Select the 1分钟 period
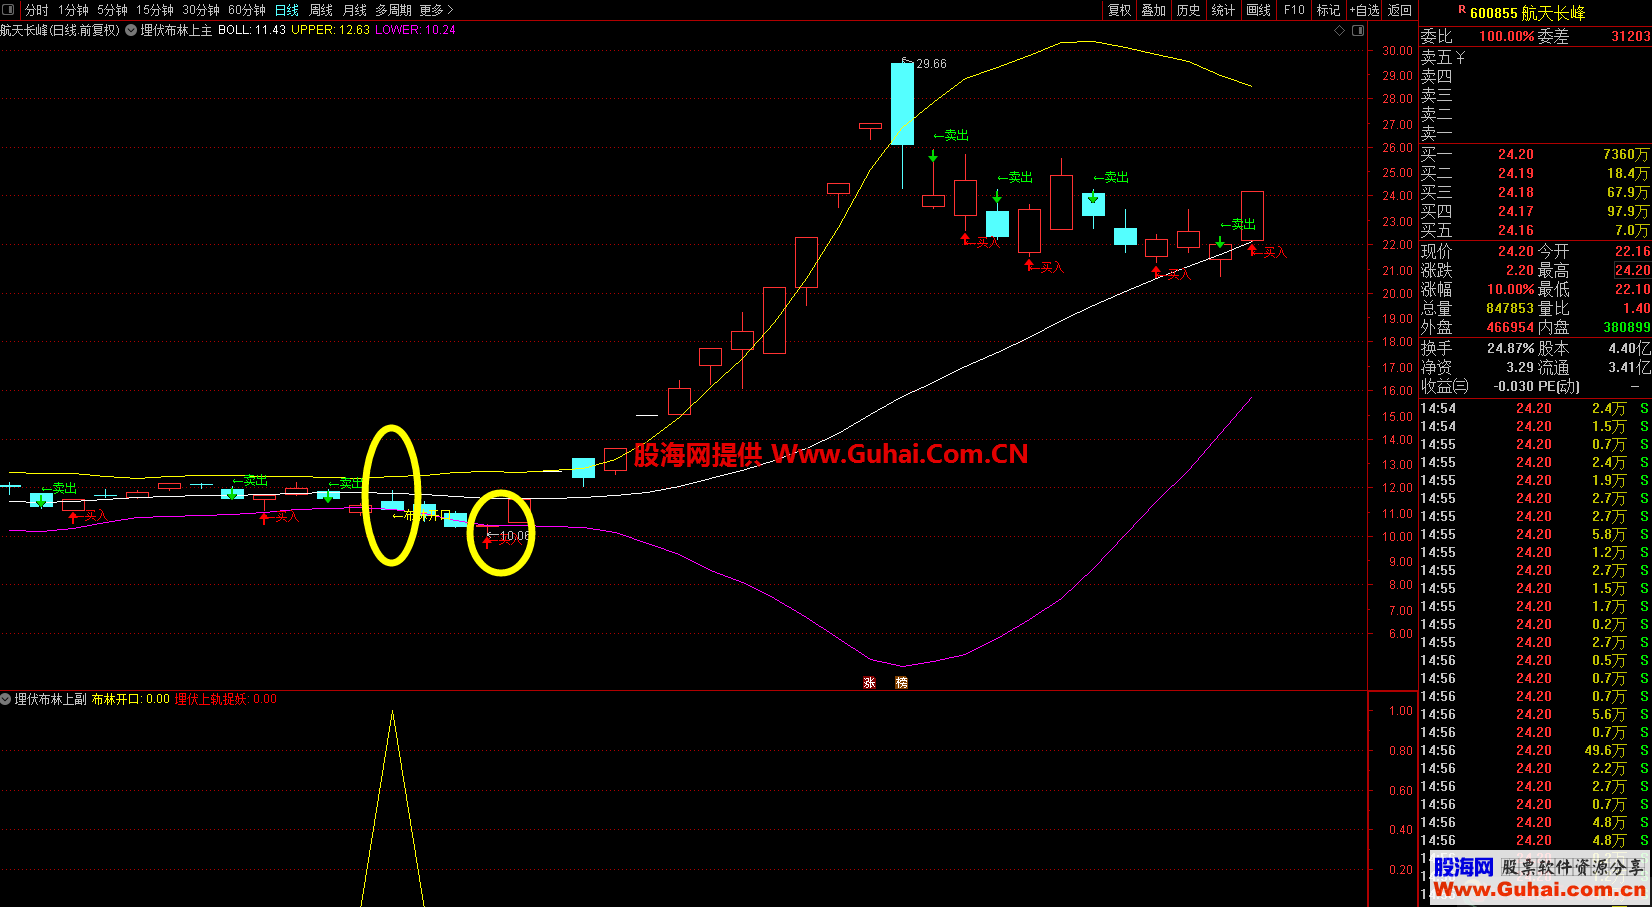The image size is (1652, 907). coord(73,10)
